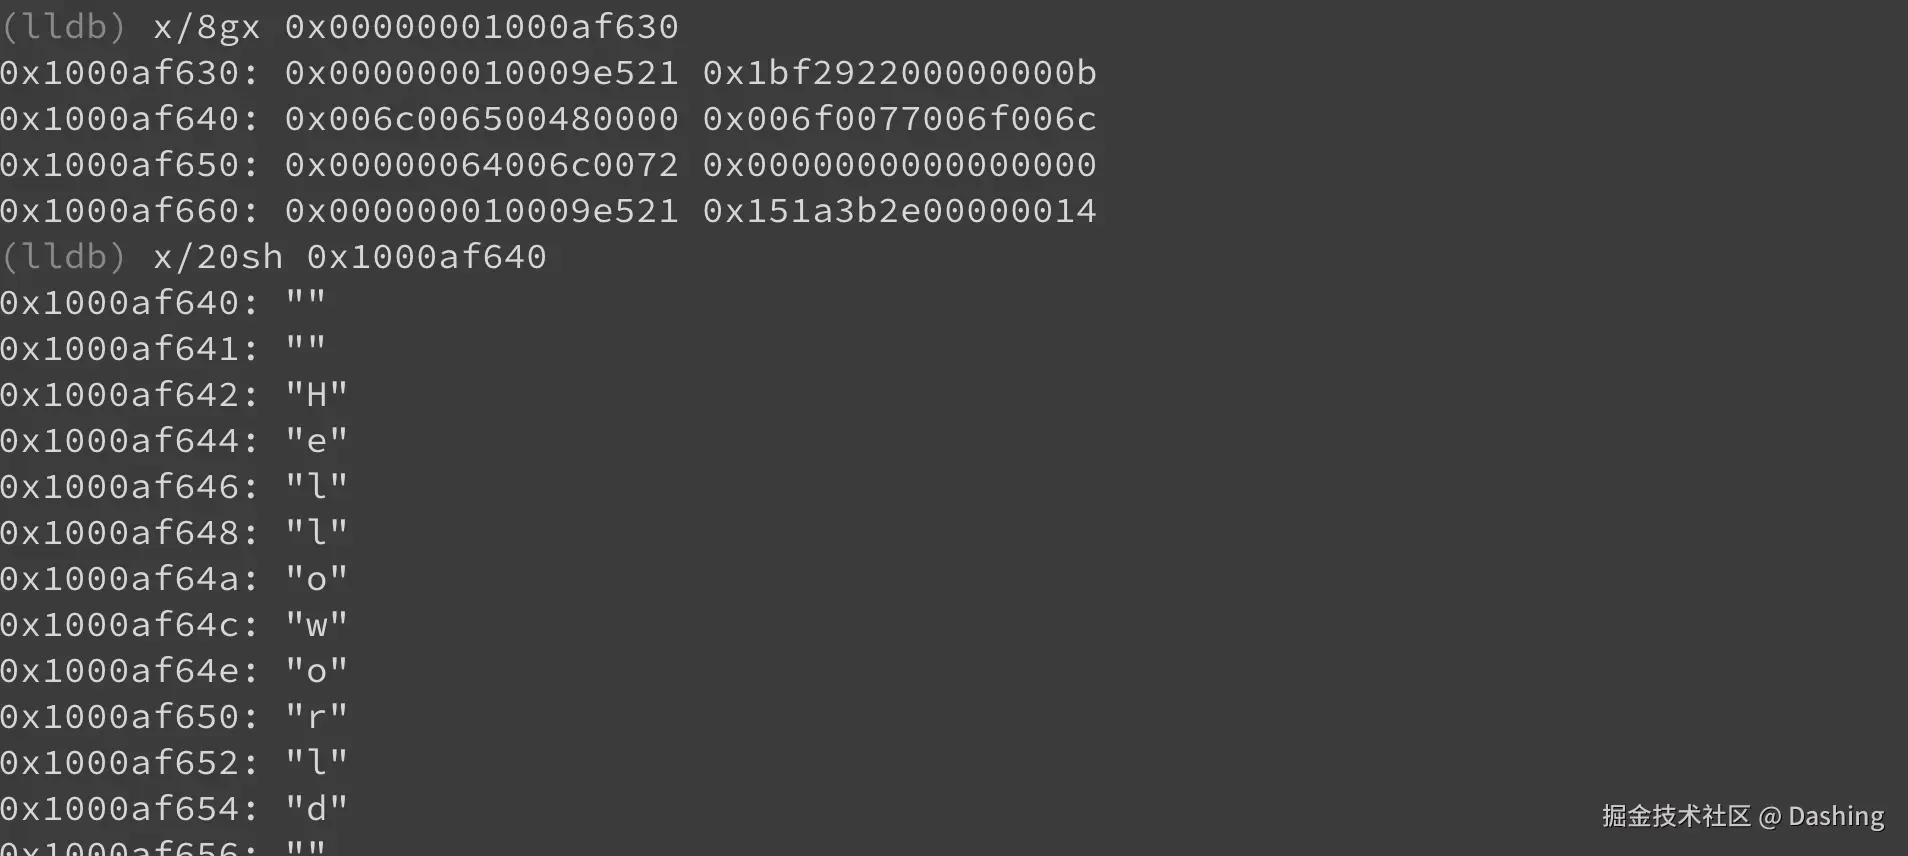Click hex value 0x1bf292200000000b
The image size is (1908, 856).
coord(899,73)
